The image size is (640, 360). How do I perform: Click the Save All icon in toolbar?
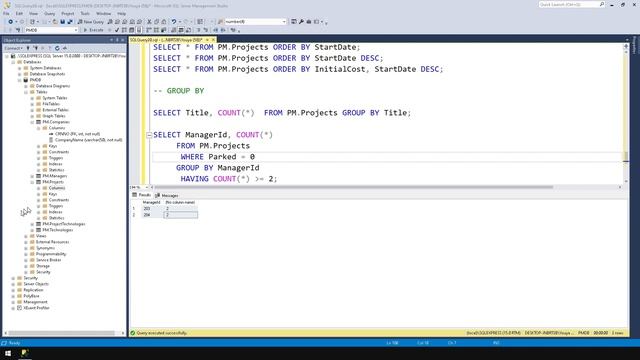tap(70, 22)
